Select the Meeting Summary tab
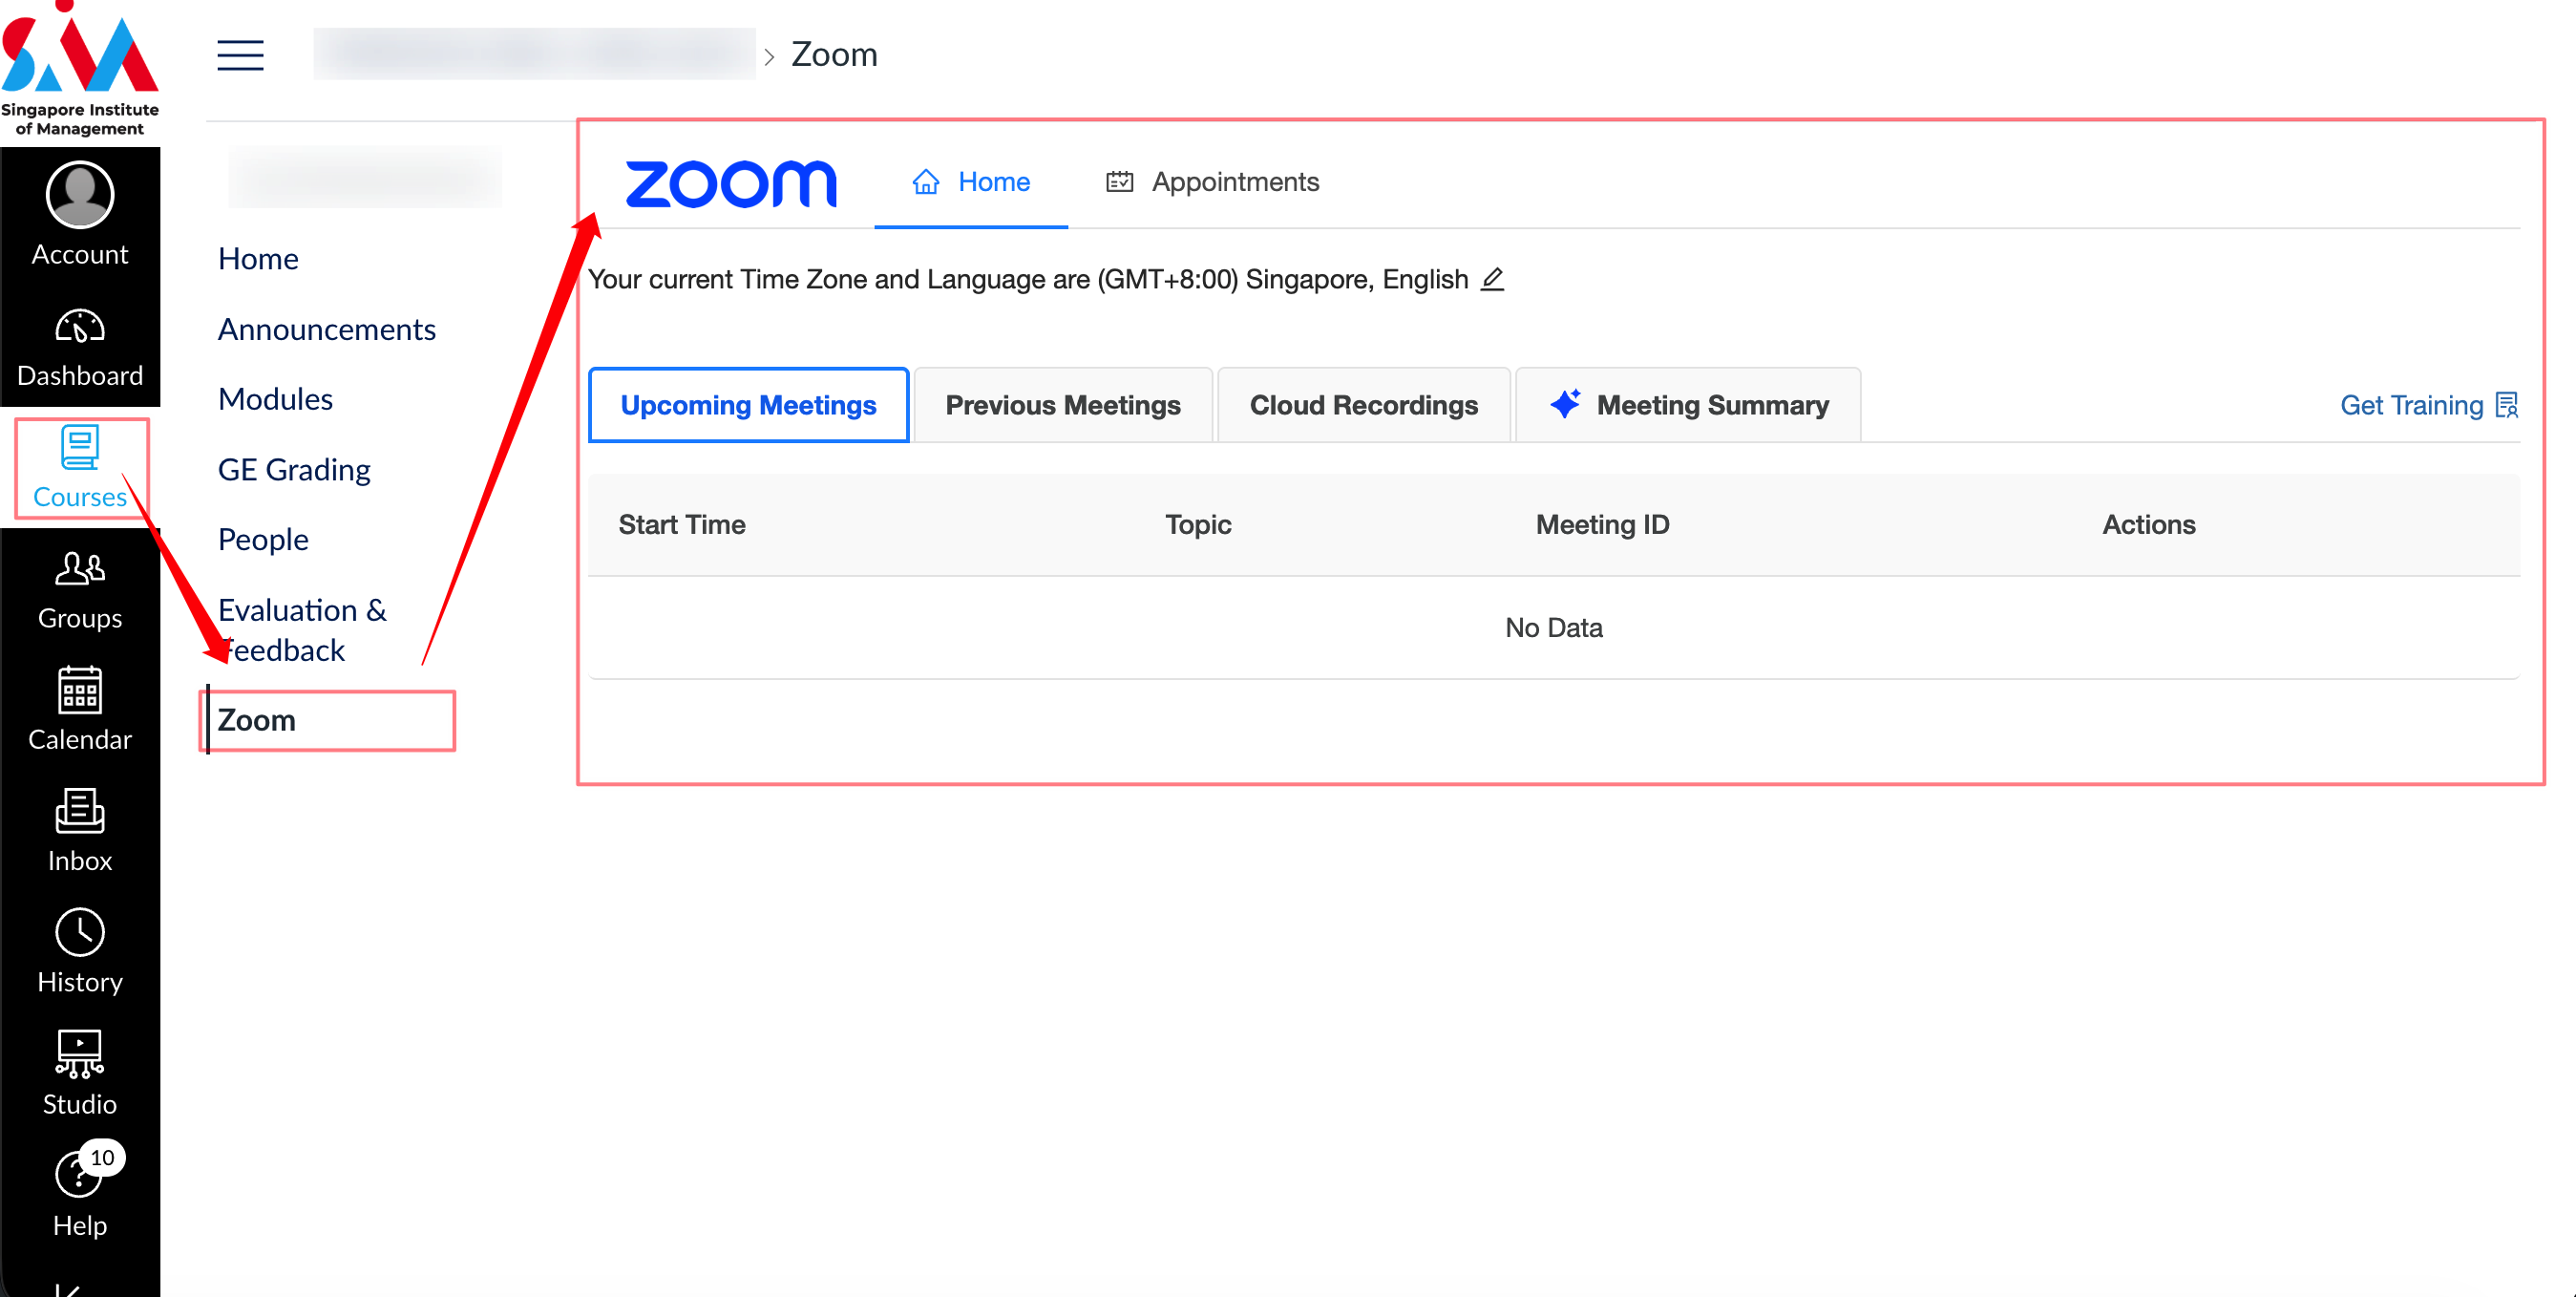Image resolution: width=2576 pixels, height=1297 pixels. tap(1689, 405)
